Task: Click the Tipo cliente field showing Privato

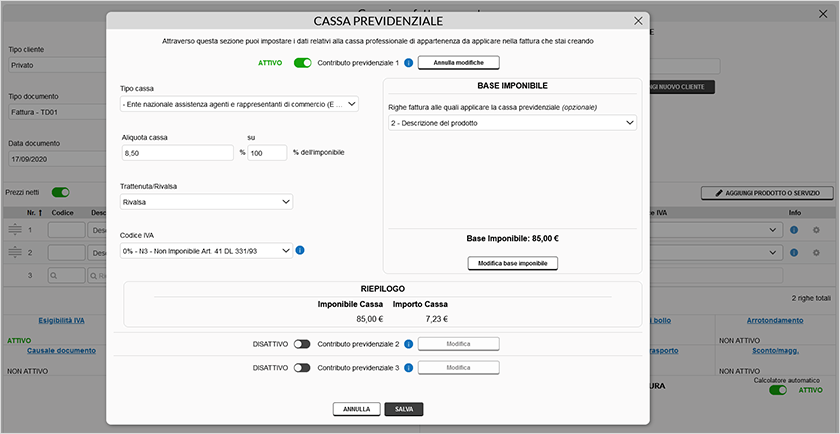Action: coord(57,66)
